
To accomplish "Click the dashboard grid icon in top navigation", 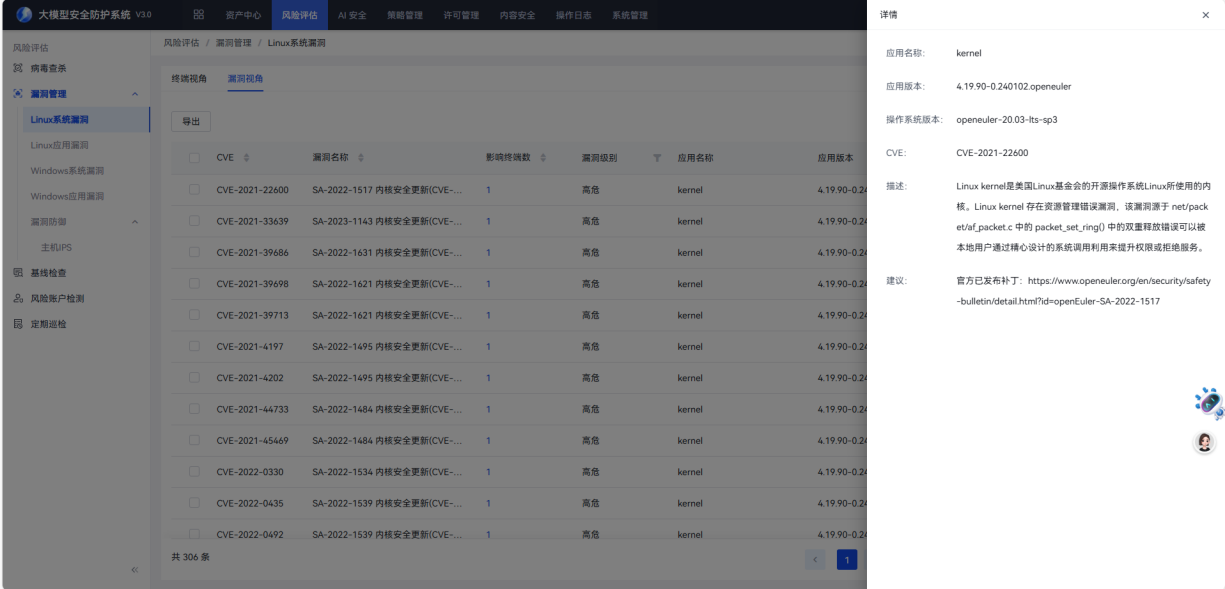I will (198, 15).
